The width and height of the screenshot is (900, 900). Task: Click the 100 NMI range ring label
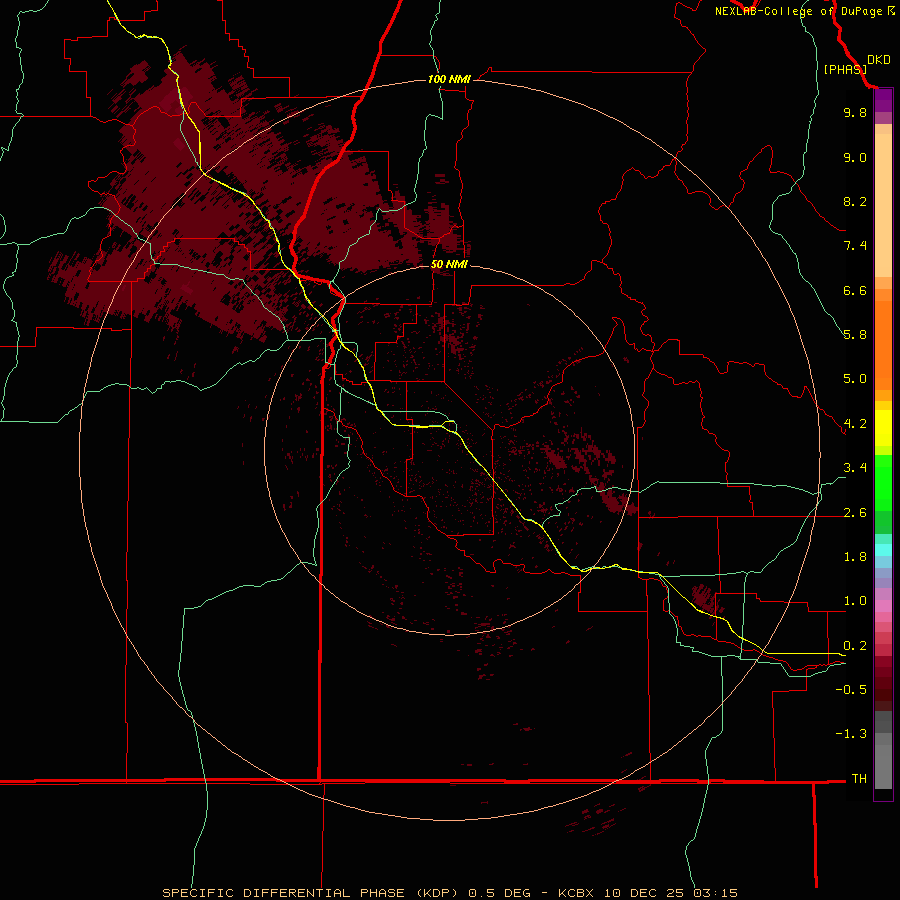click(x=449, y=79)
